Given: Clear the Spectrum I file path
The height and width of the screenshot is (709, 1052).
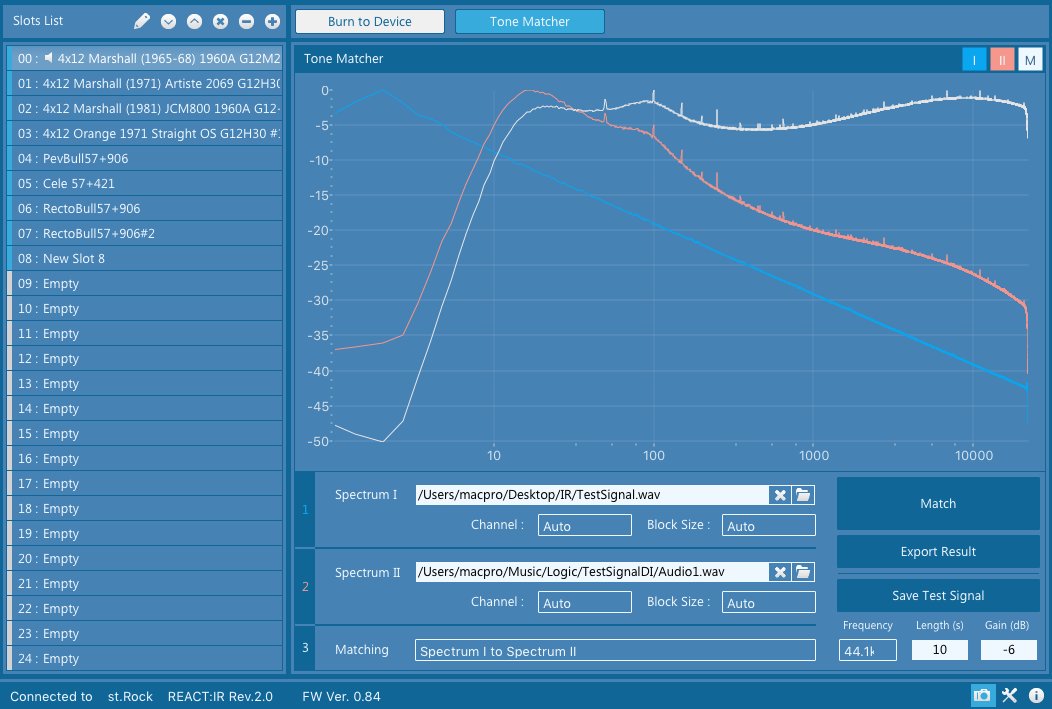Looking at the screenshot, I should click(x=779, y=495).
